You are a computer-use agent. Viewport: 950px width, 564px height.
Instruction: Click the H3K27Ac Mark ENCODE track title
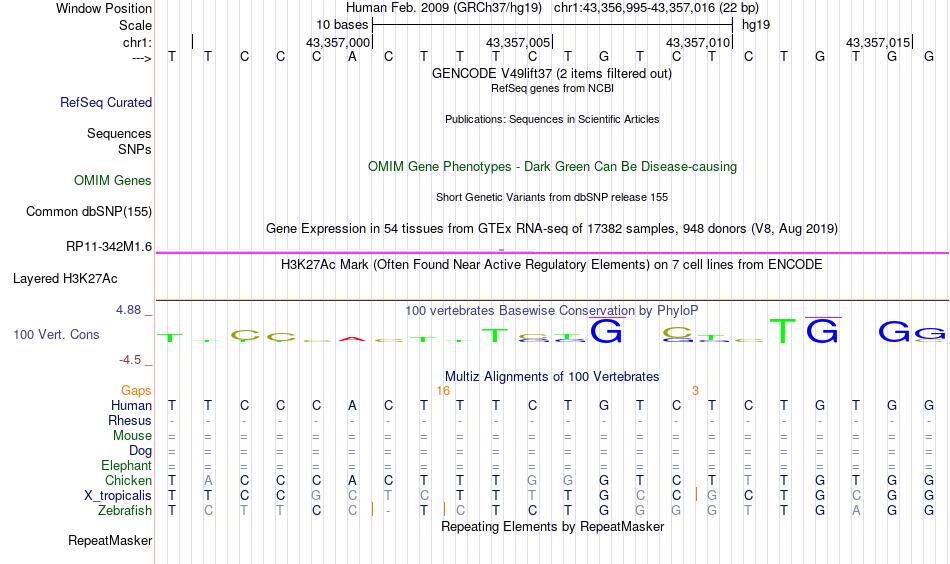[x=552, y=265]
